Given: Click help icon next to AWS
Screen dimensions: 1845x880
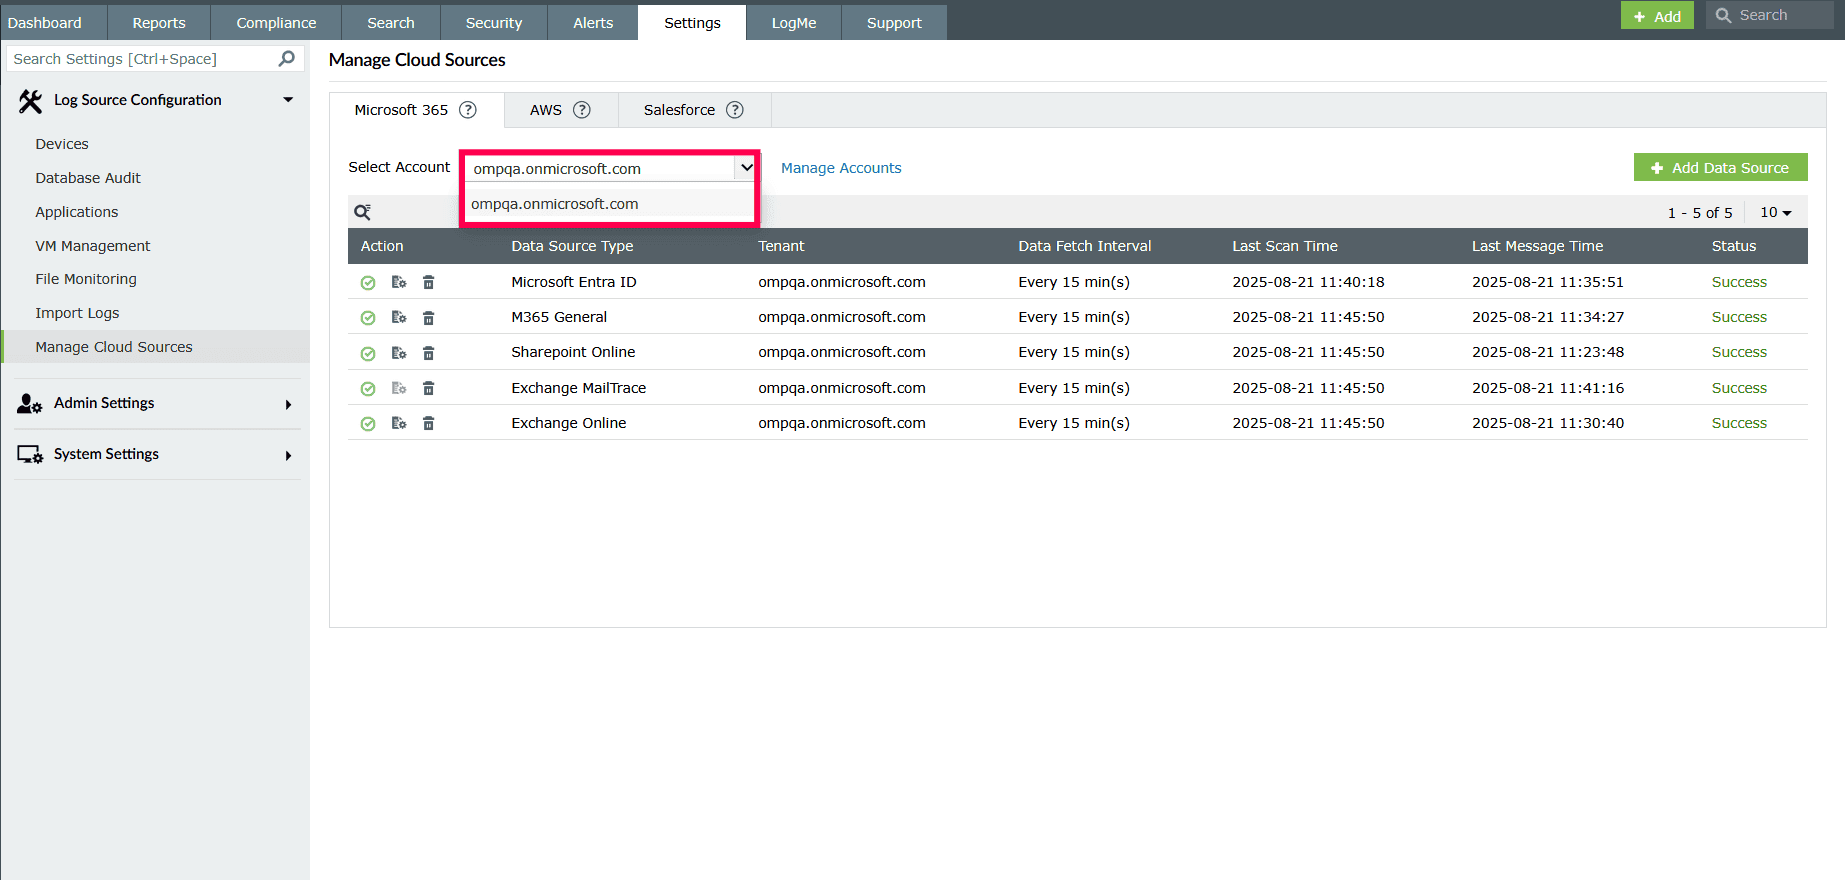Looking at the screenshot, I should coord(582,110).
